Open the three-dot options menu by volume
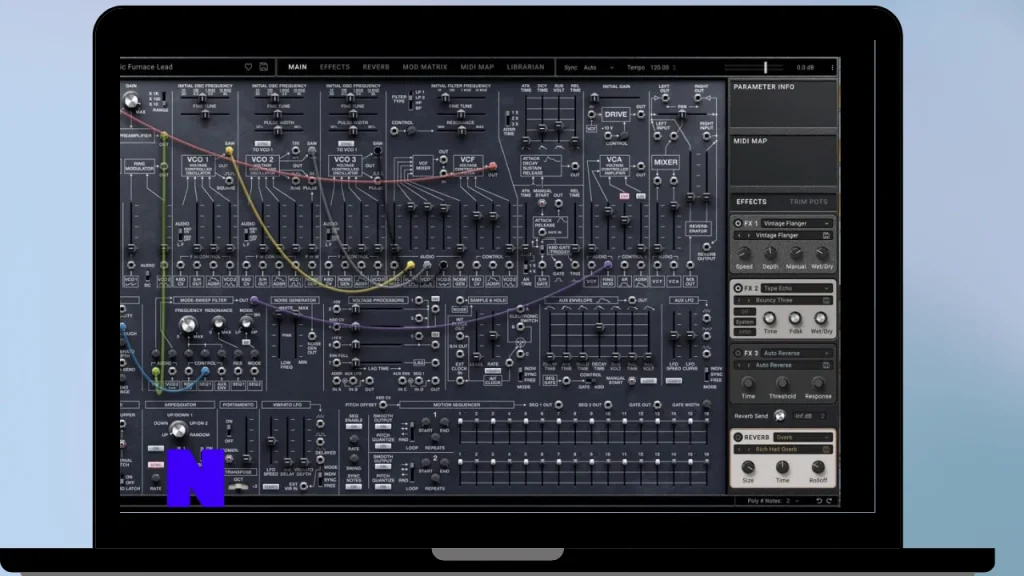This screenshot has height=576, width=1024. tap(832, 67)
